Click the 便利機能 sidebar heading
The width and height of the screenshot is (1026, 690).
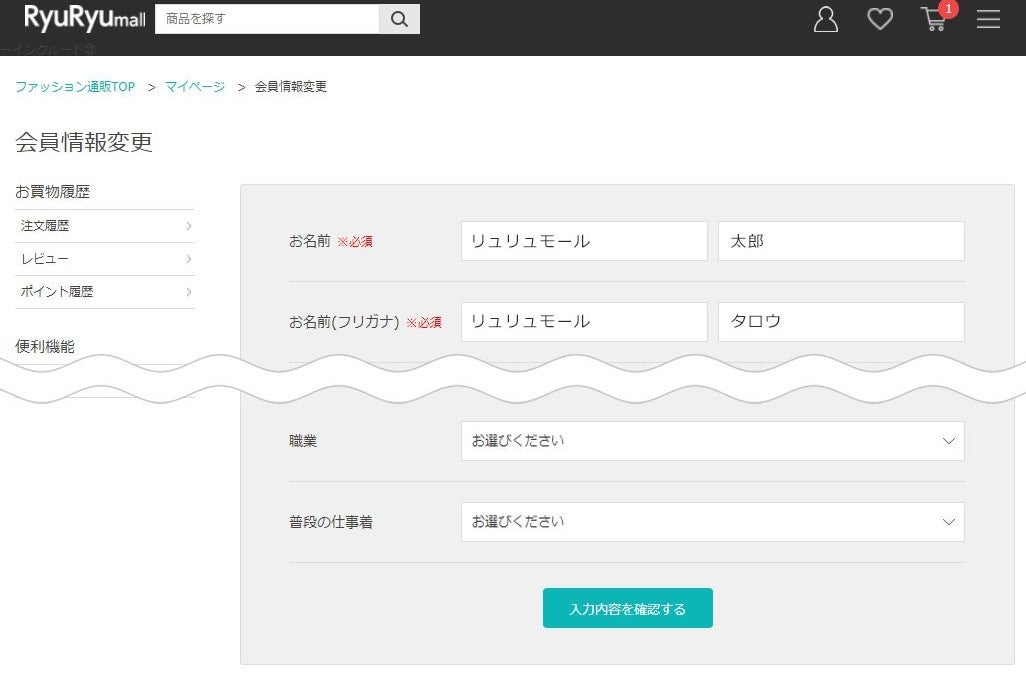[x=45, y=346]
